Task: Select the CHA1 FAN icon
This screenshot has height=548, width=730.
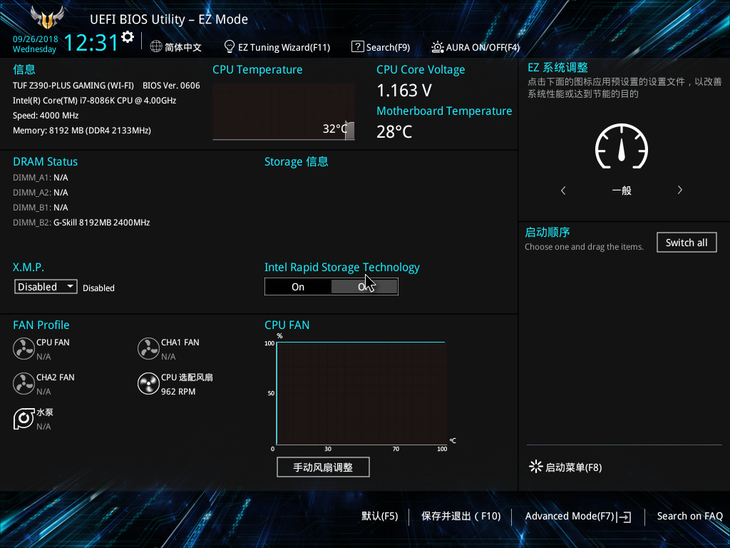Action: point(149,349)
